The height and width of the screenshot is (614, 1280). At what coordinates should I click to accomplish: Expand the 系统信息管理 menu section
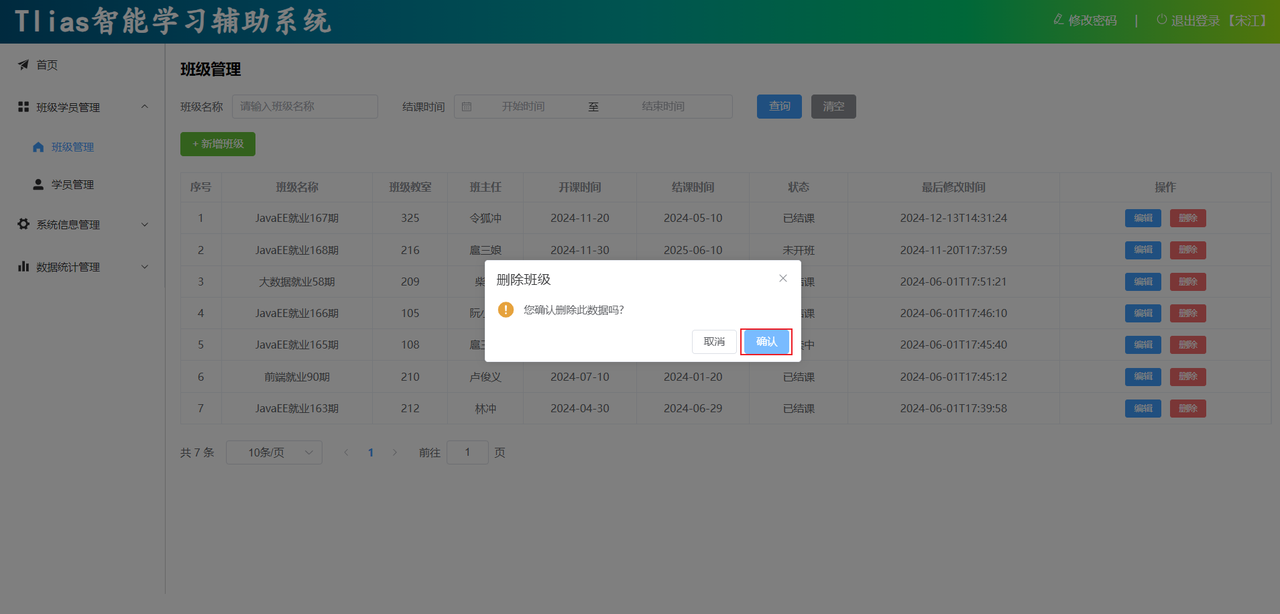(x=144, y=225)
